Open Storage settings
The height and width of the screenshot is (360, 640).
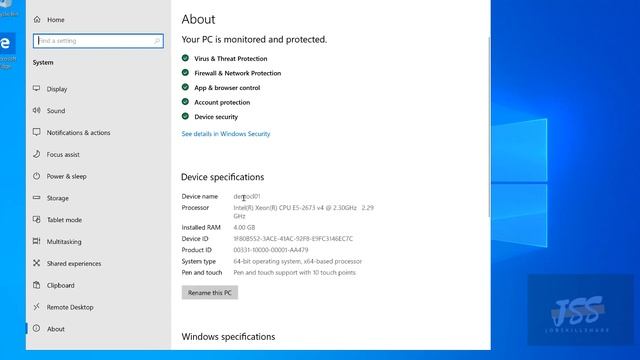click(58, 198)
